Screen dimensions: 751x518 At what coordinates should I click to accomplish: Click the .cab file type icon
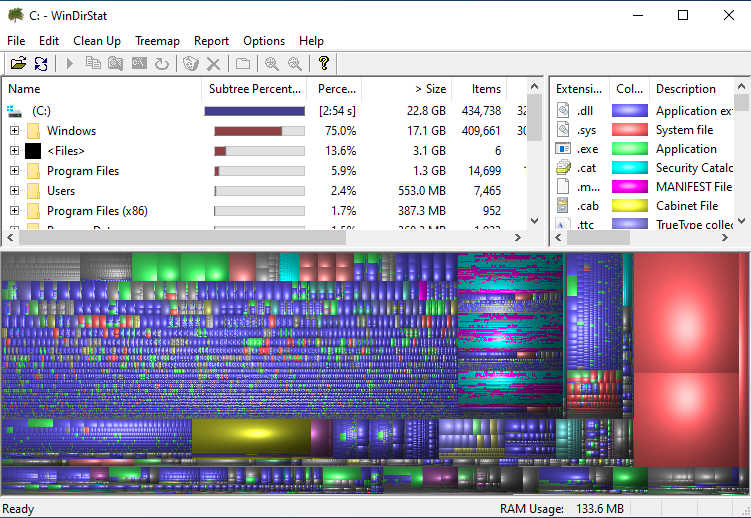563,206
